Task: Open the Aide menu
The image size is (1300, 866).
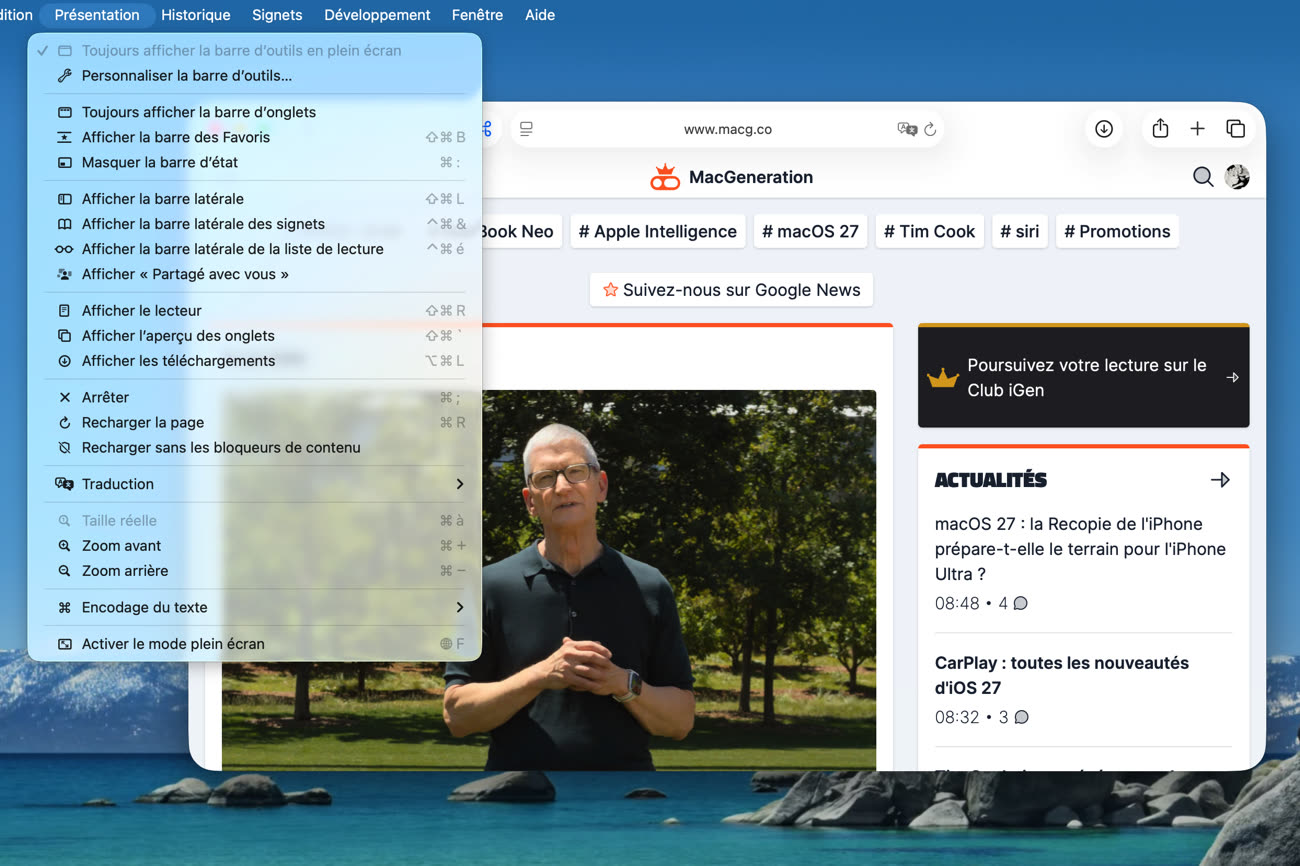Action: click(540, 15)
